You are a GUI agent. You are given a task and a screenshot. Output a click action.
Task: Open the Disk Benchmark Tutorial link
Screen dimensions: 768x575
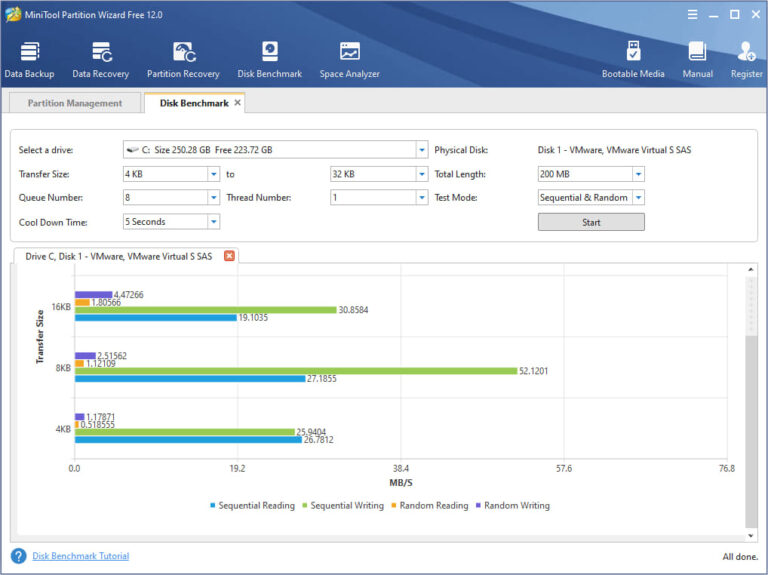[81, 556]
